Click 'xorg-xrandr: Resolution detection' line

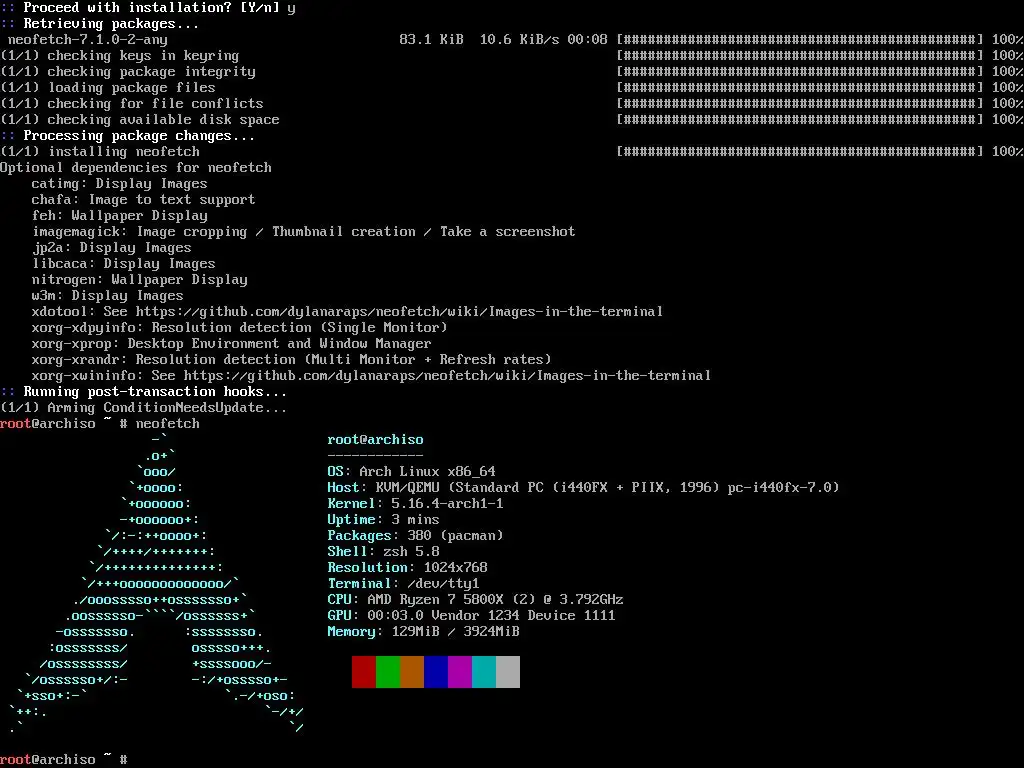291,360
